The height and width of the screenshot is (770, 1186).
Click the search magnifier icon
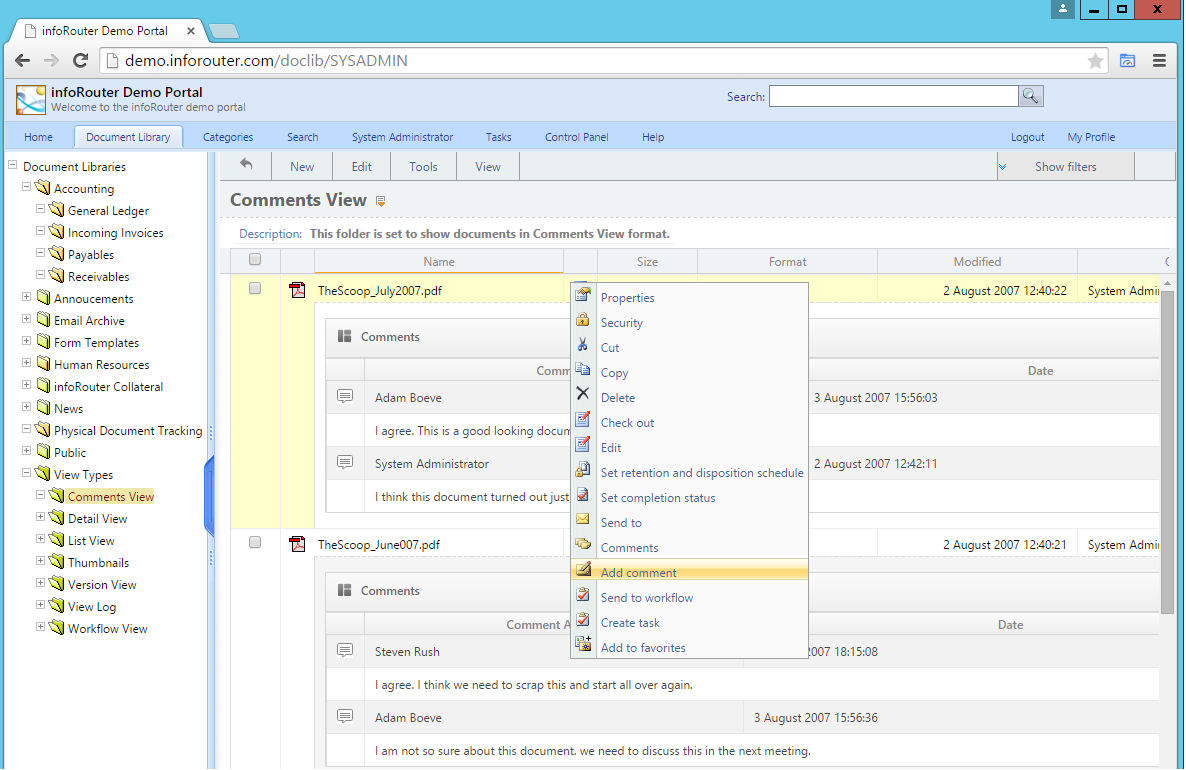click(x=1031, y=96)
